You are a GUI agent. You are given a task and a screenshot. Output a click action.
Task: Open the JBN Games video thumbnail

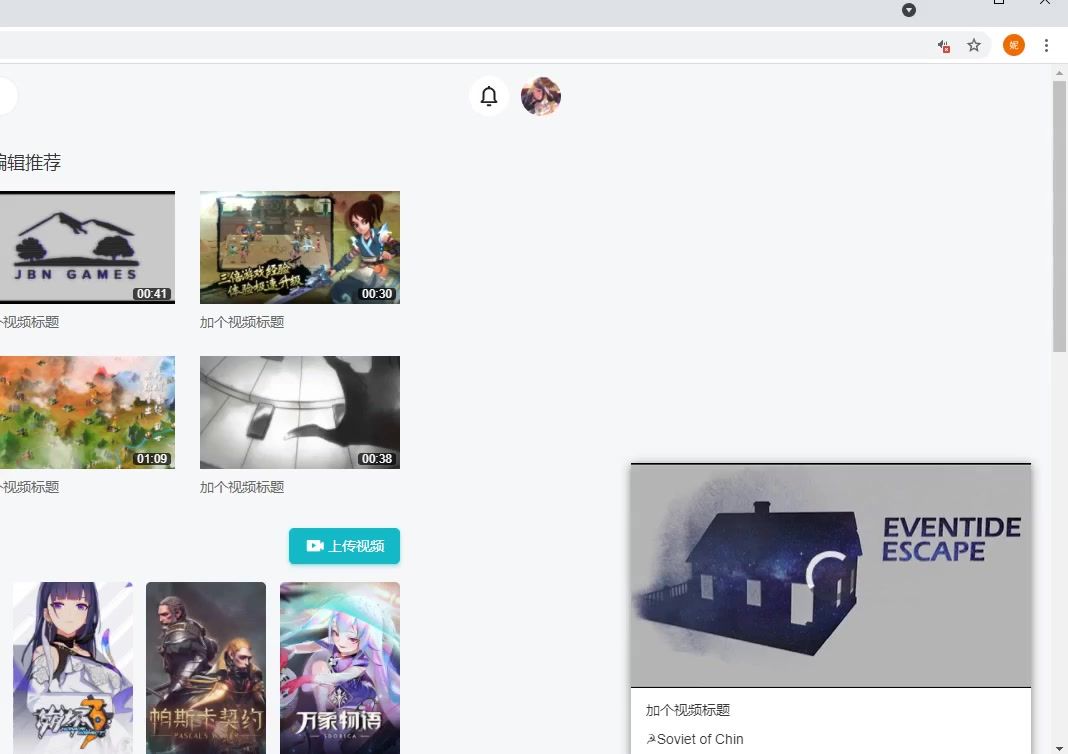tap(86, 247)
